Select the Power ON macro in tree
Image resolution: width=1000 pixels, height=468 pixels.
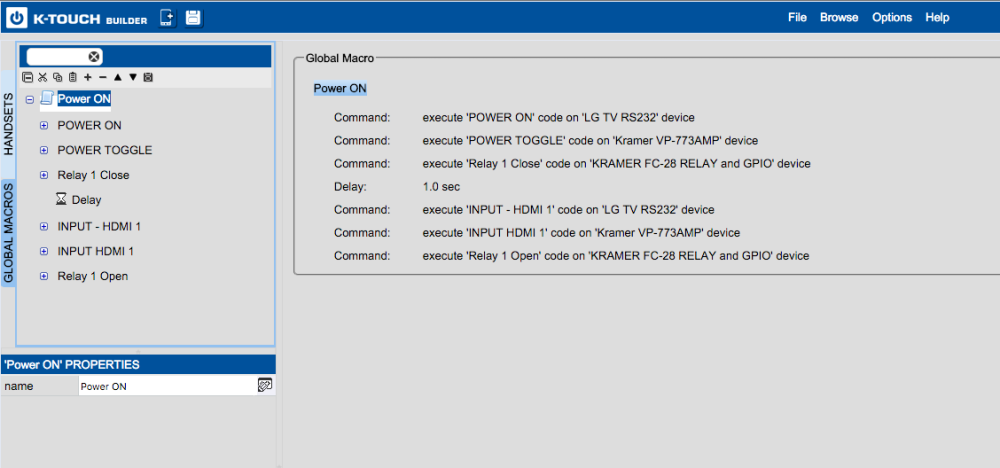(84, 99)
